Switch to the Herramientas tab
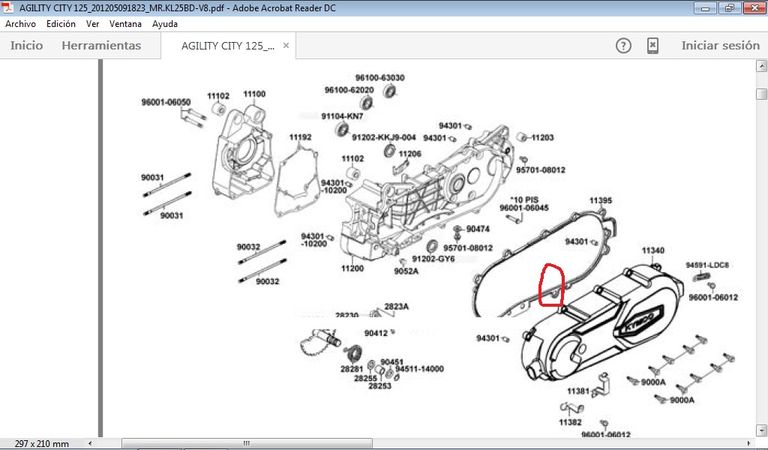Image resolution: width=768 pixels, height=450 pixels. [101, 46]
